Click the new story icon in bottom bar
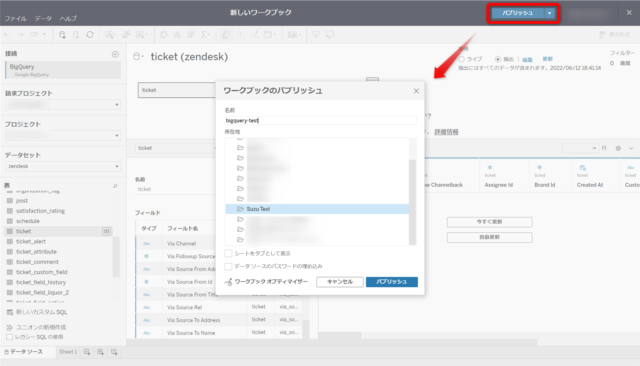640x366 pixels. 114,352
